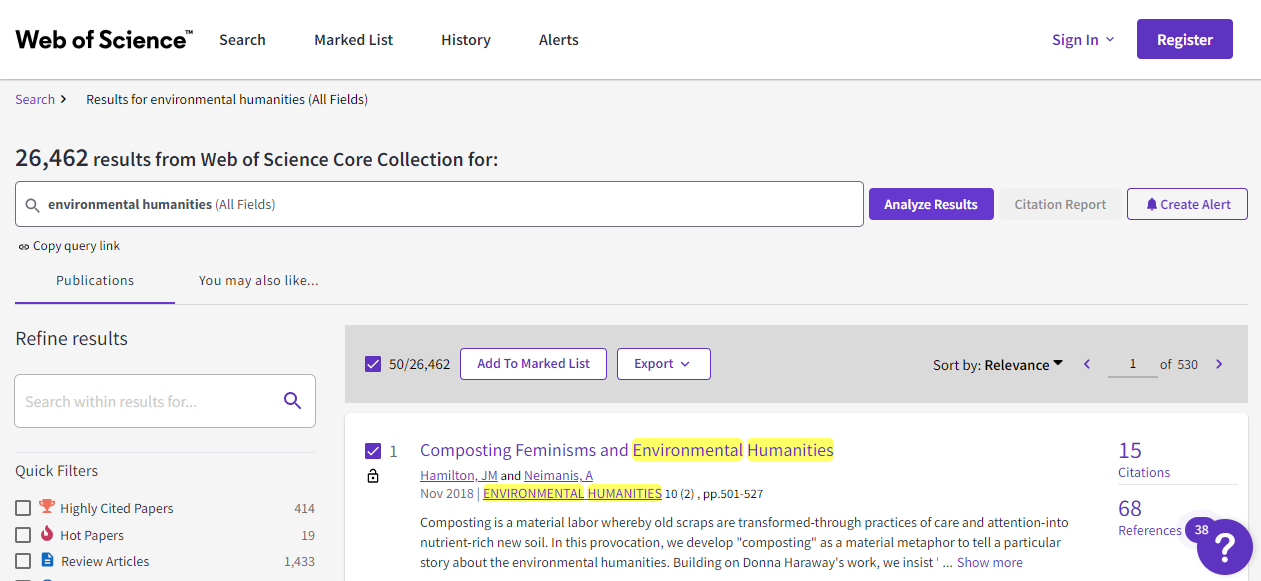Check the Review Articles filter
The height and width of the screenshot is (581, 1261).
pos(23,561)
